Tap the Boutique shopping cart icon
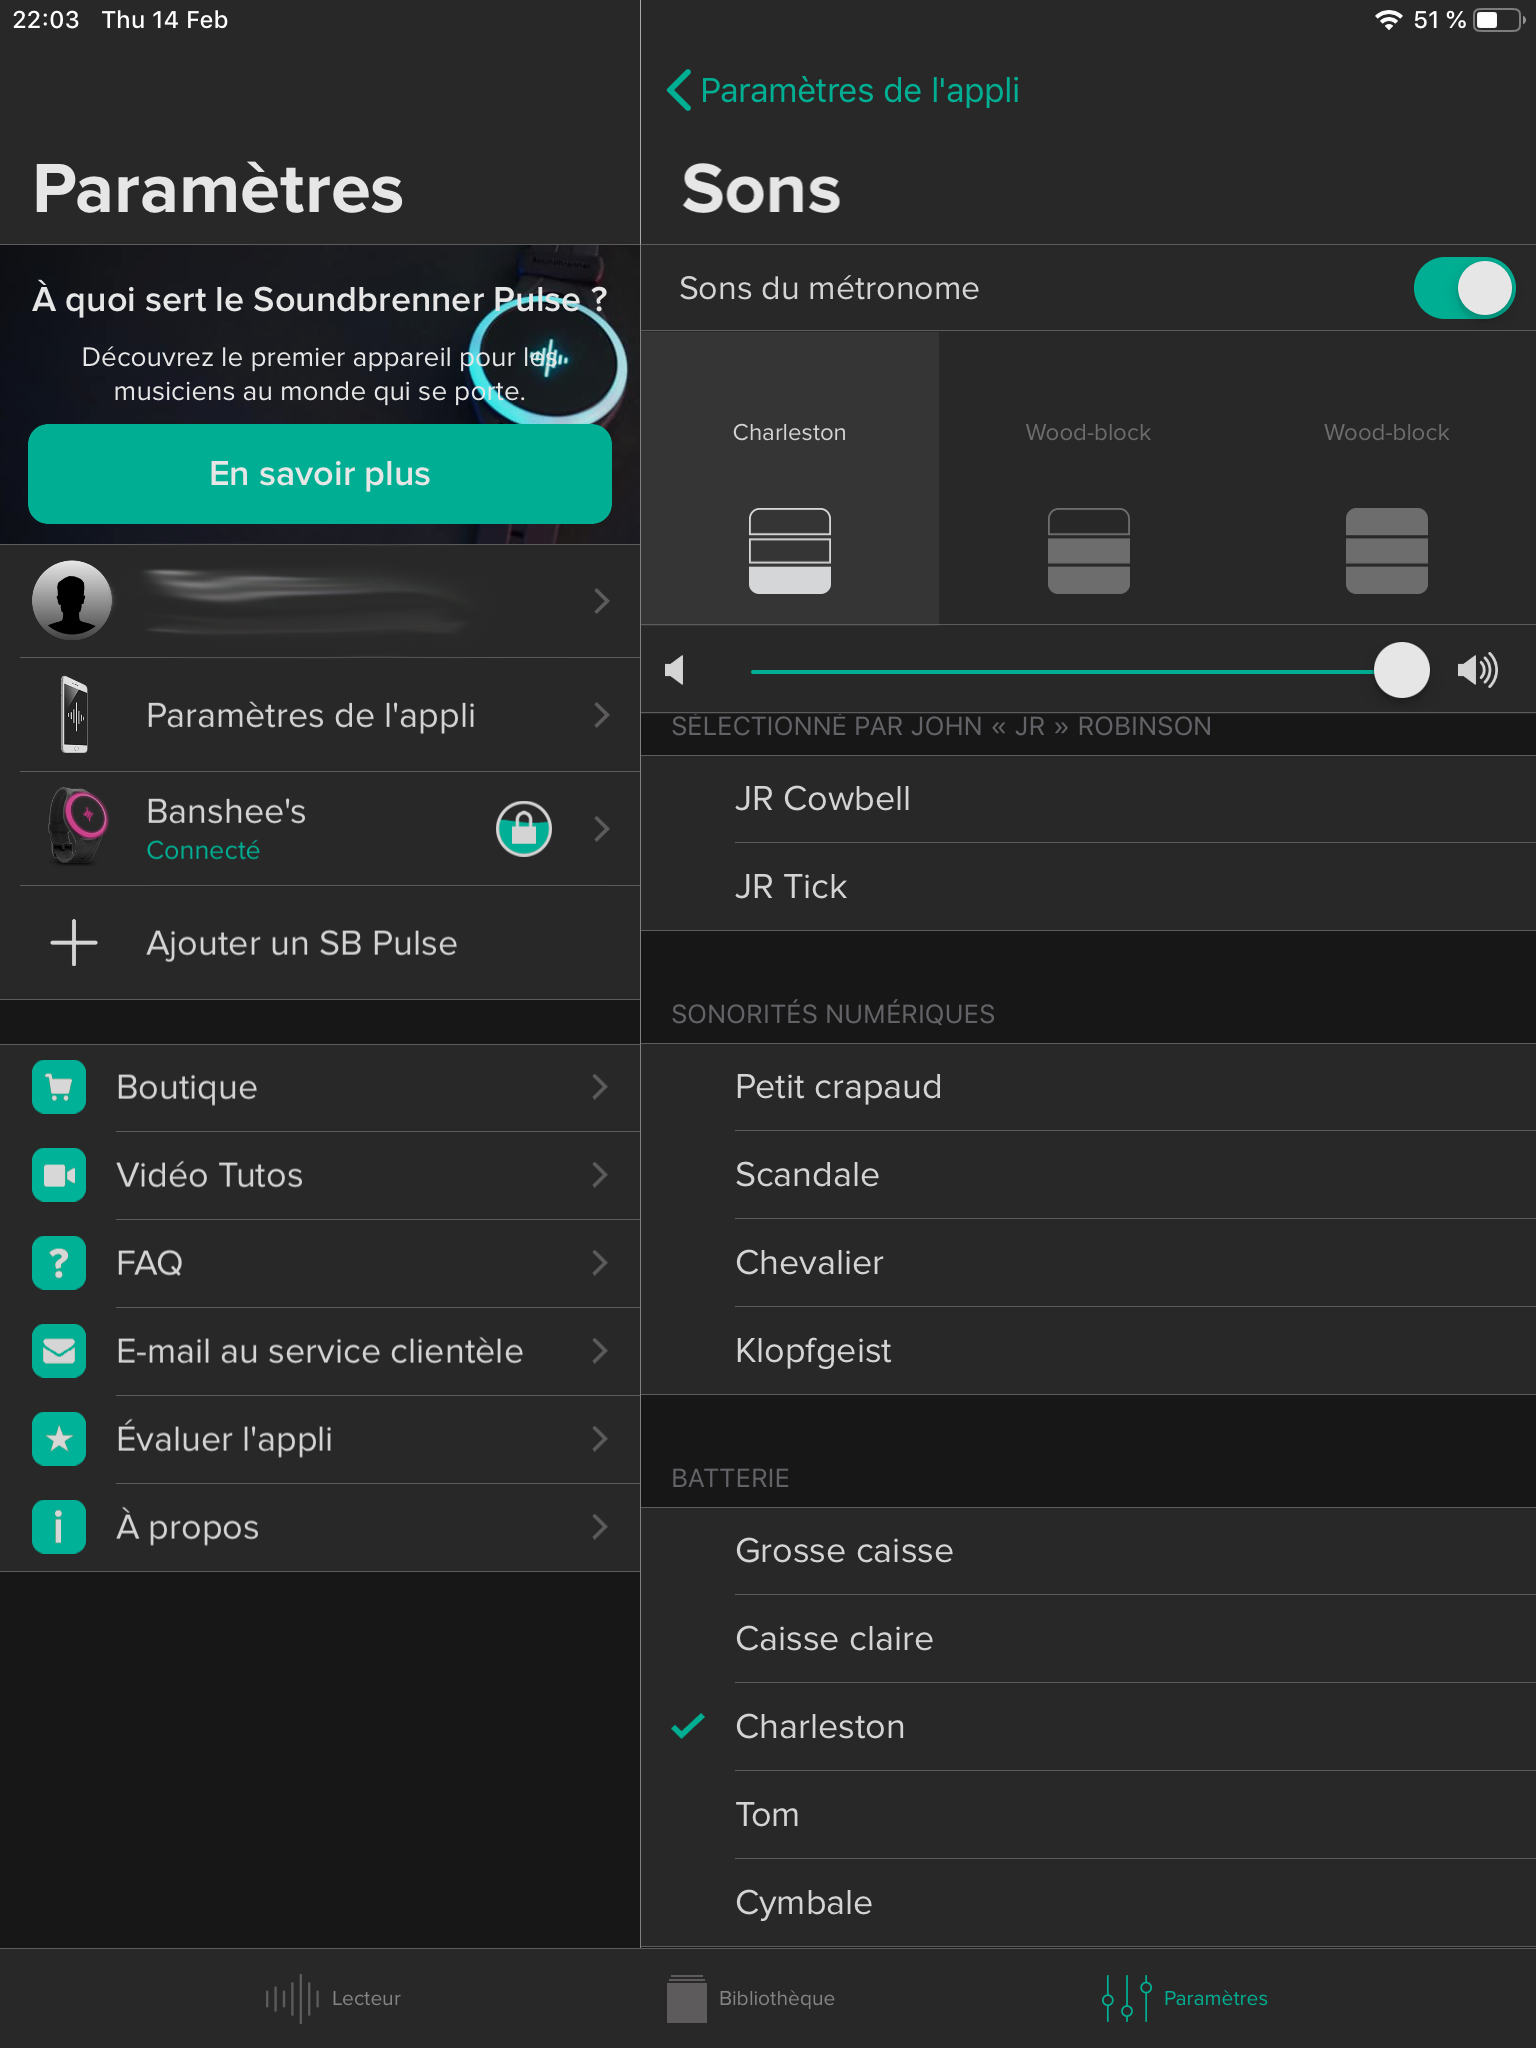The image size is (1536, 2048). pyautogui.click(x=59, y=1087)
